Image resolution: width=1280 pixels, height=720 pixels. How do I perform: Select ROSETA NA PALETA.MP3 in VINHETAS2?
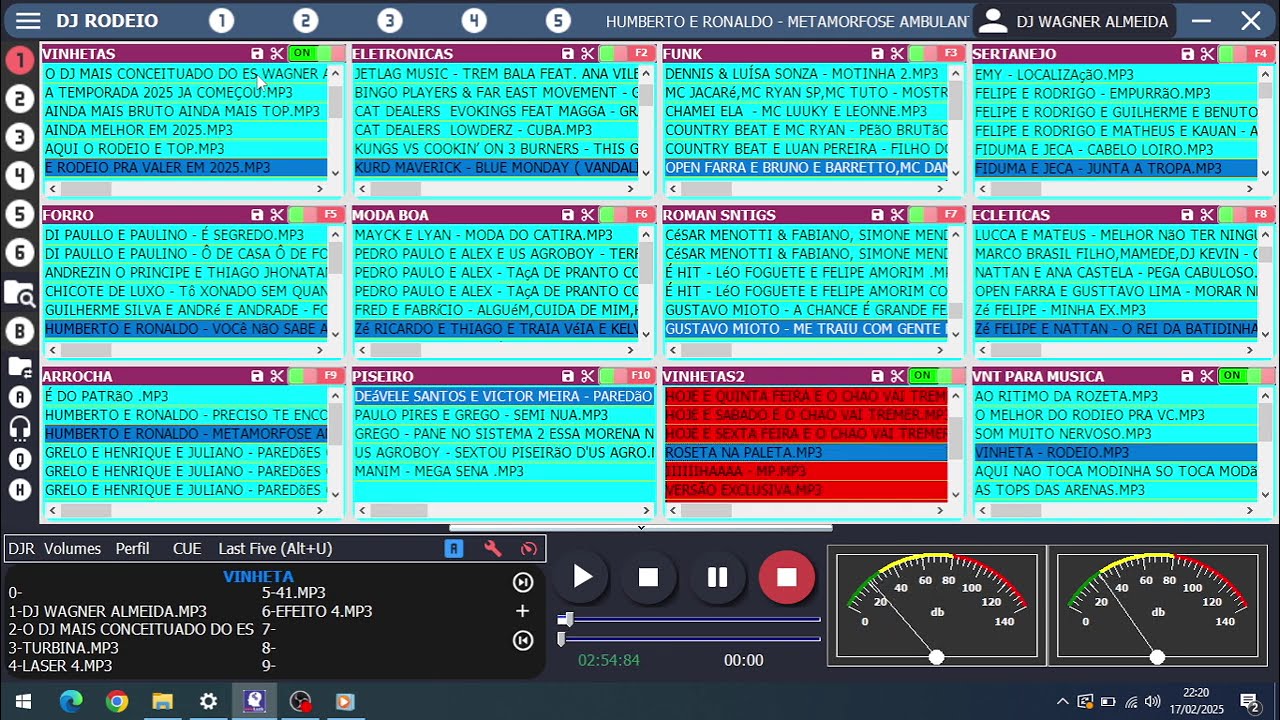click(805, 452)
